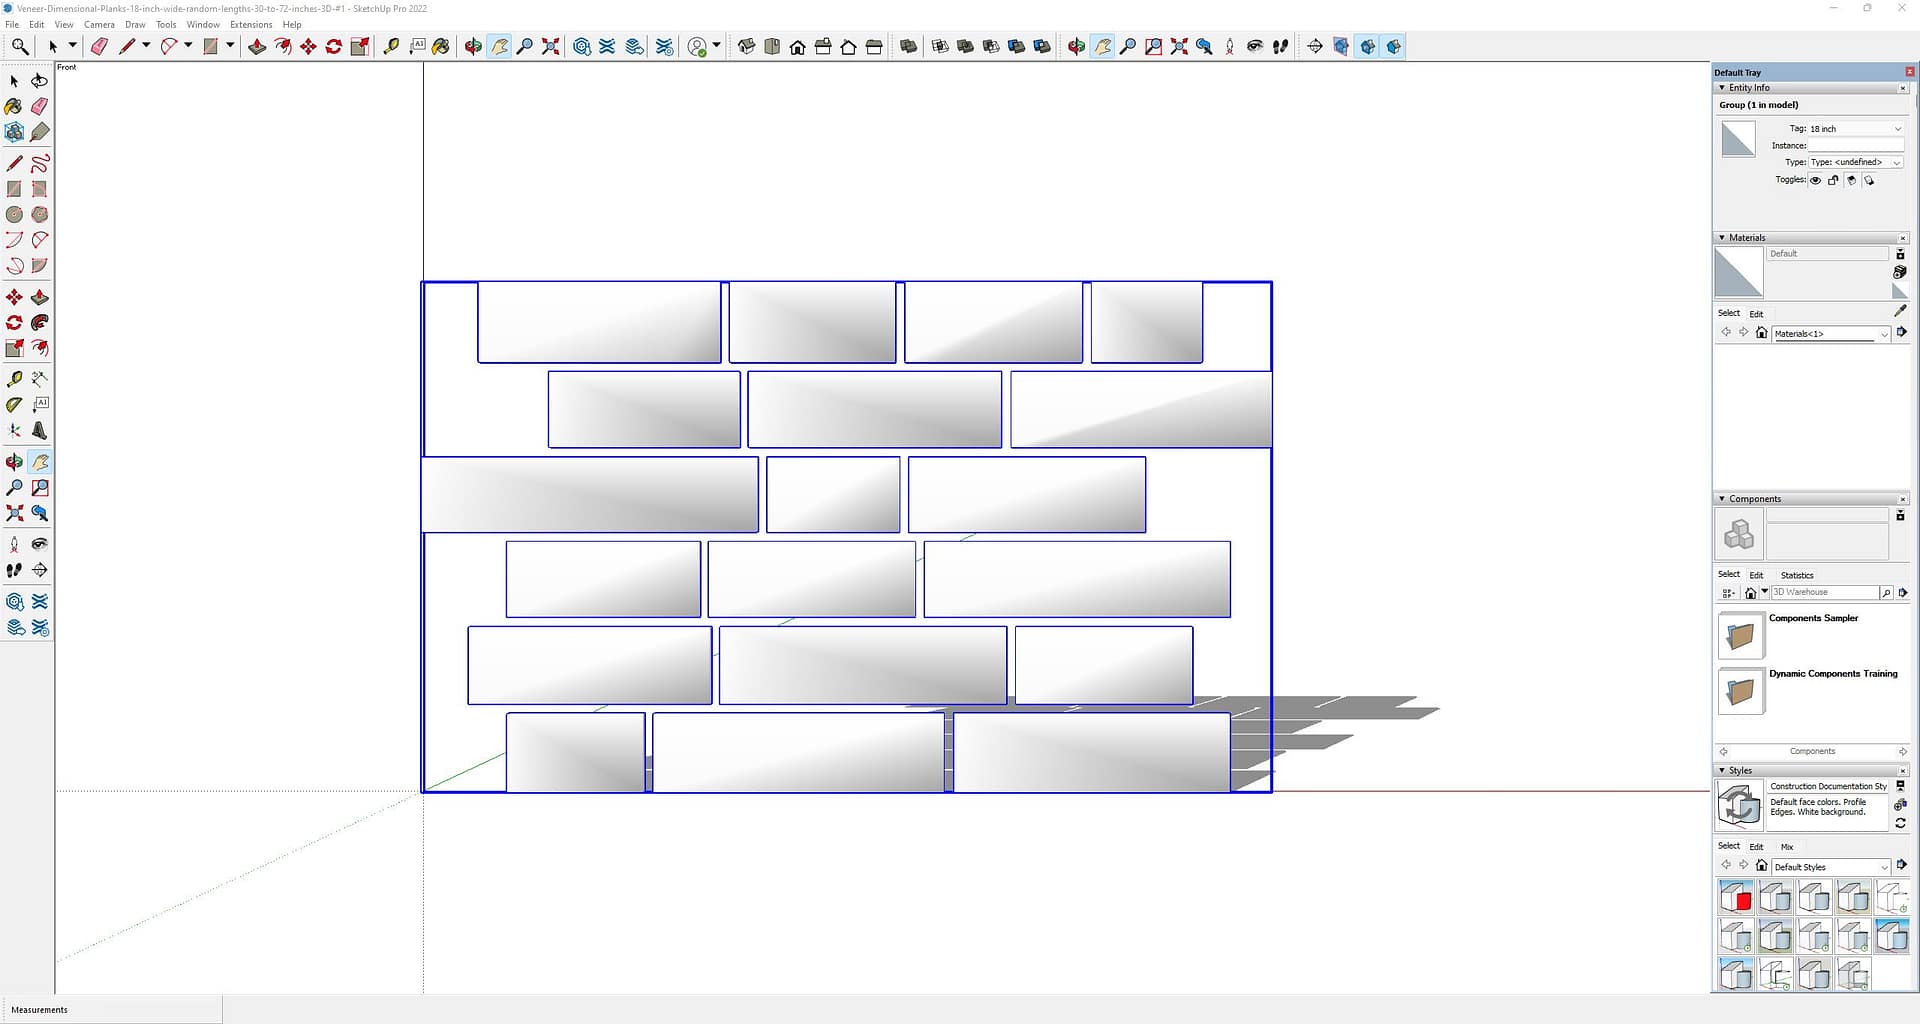Screen dimensions: 1920x1024
Task: Select the Freehand tool in left toolbar
Action: pos(40,163)
